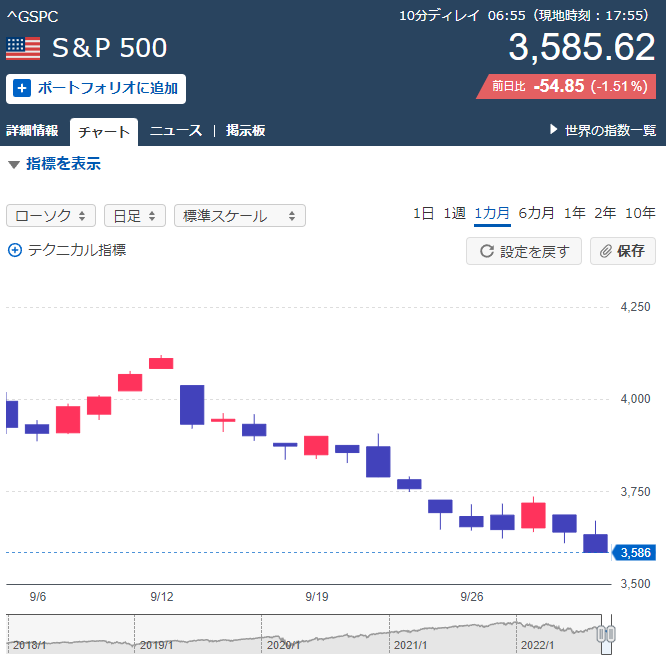The width and height of the screenshot is (666, 660).
Task: Open the 日足 interval dropdown
Action: pos(135,216)
